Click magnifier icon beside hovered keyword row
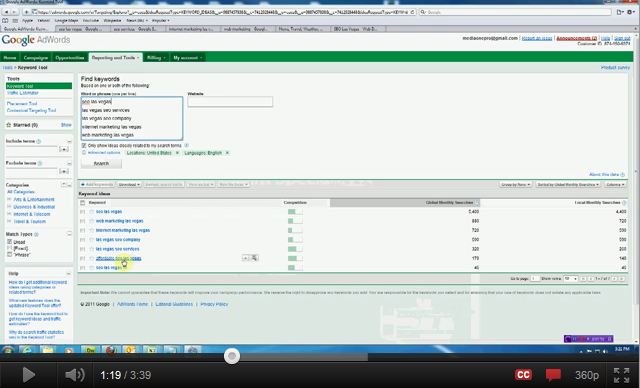640x388 pixels. point(254,258)
